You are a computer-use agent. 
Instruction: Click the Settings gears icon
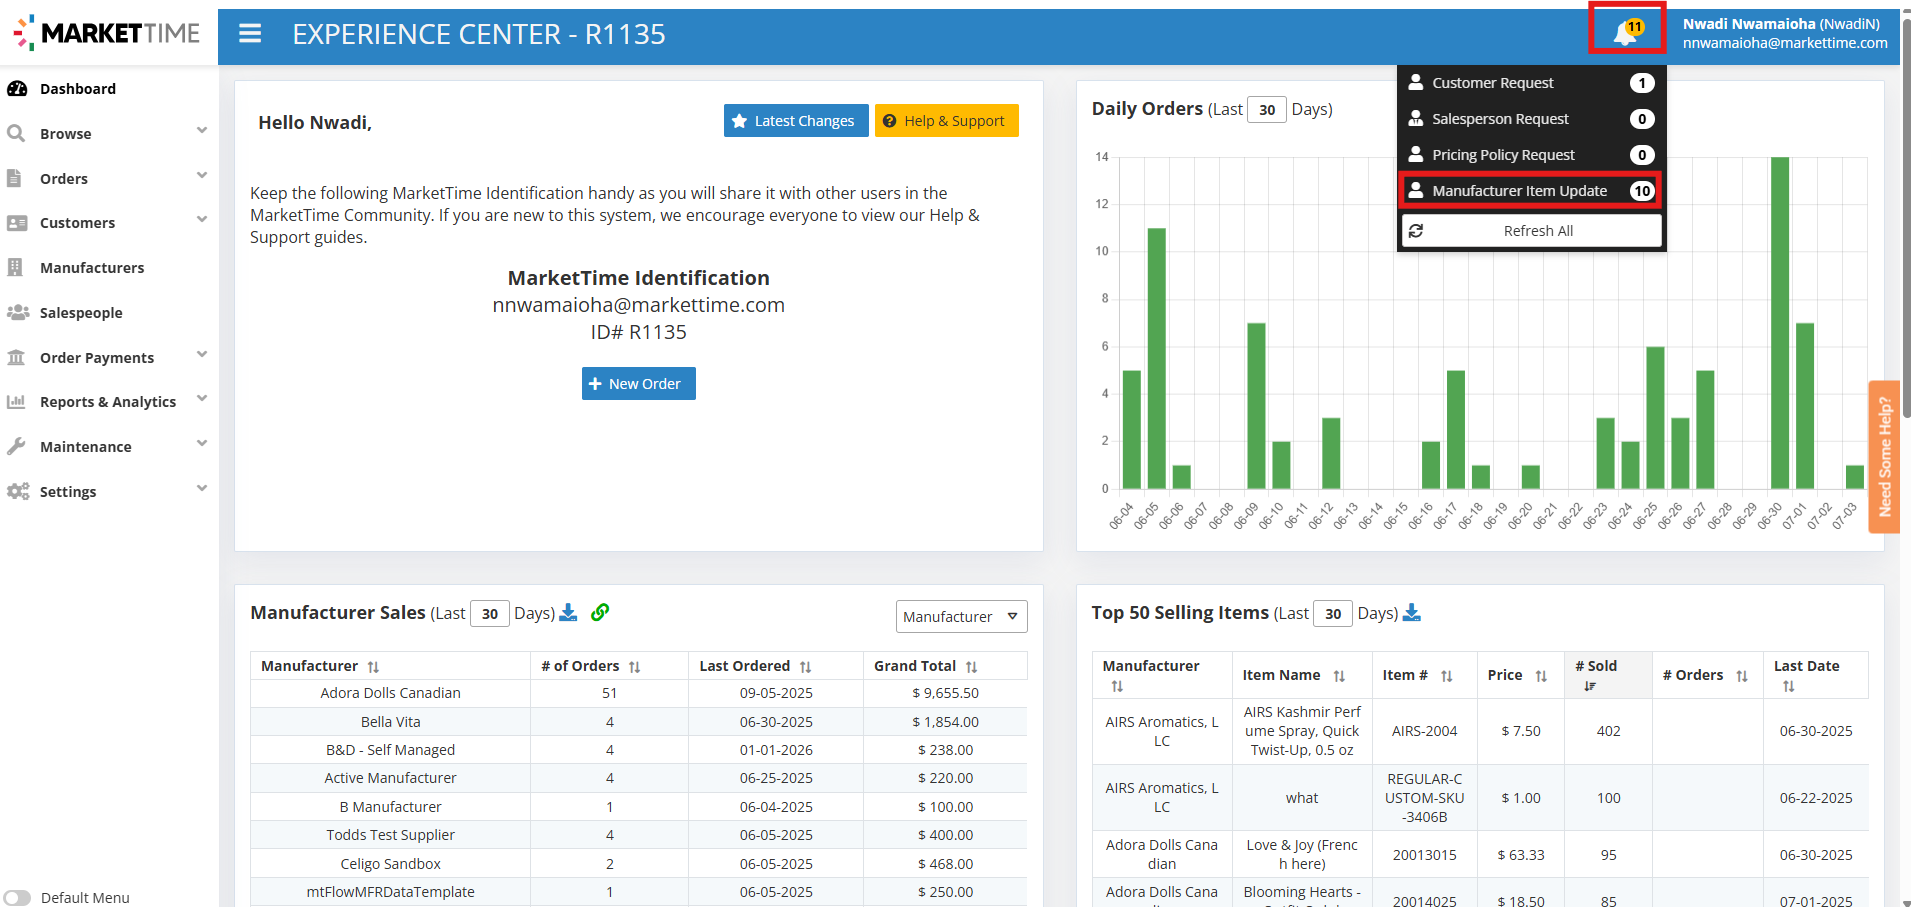[18, 491]
